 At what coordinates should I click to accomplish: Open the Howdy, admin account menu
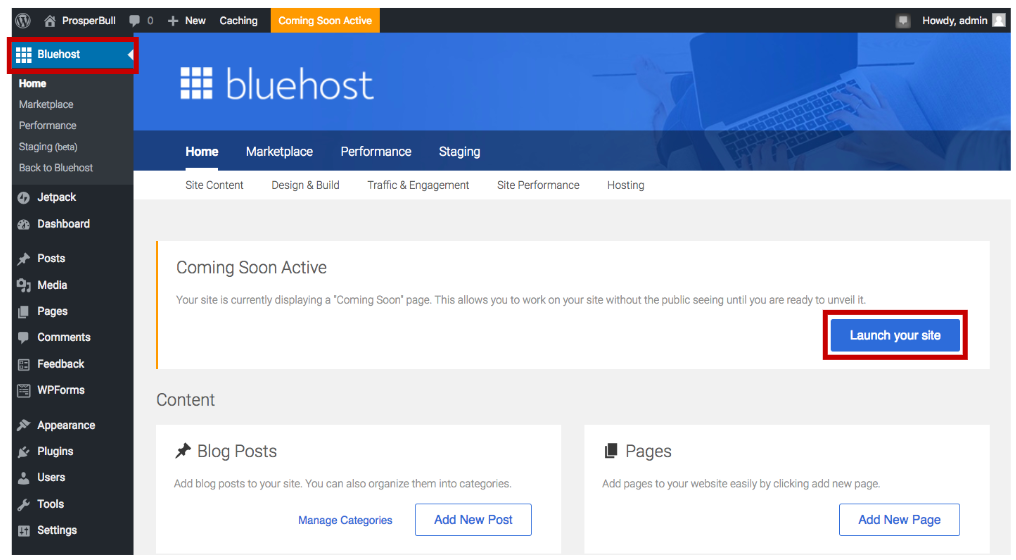click(954, 21)
